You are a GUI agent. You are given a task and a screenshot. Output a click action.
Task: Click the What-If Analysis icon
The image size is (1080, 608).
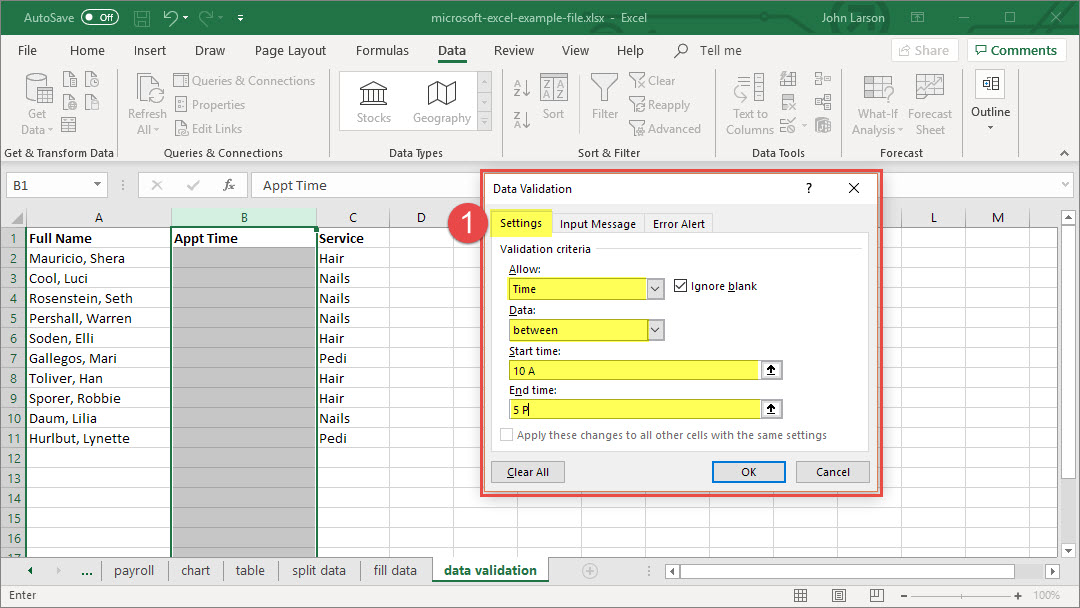pyautogui.click(x=877, y=90)
